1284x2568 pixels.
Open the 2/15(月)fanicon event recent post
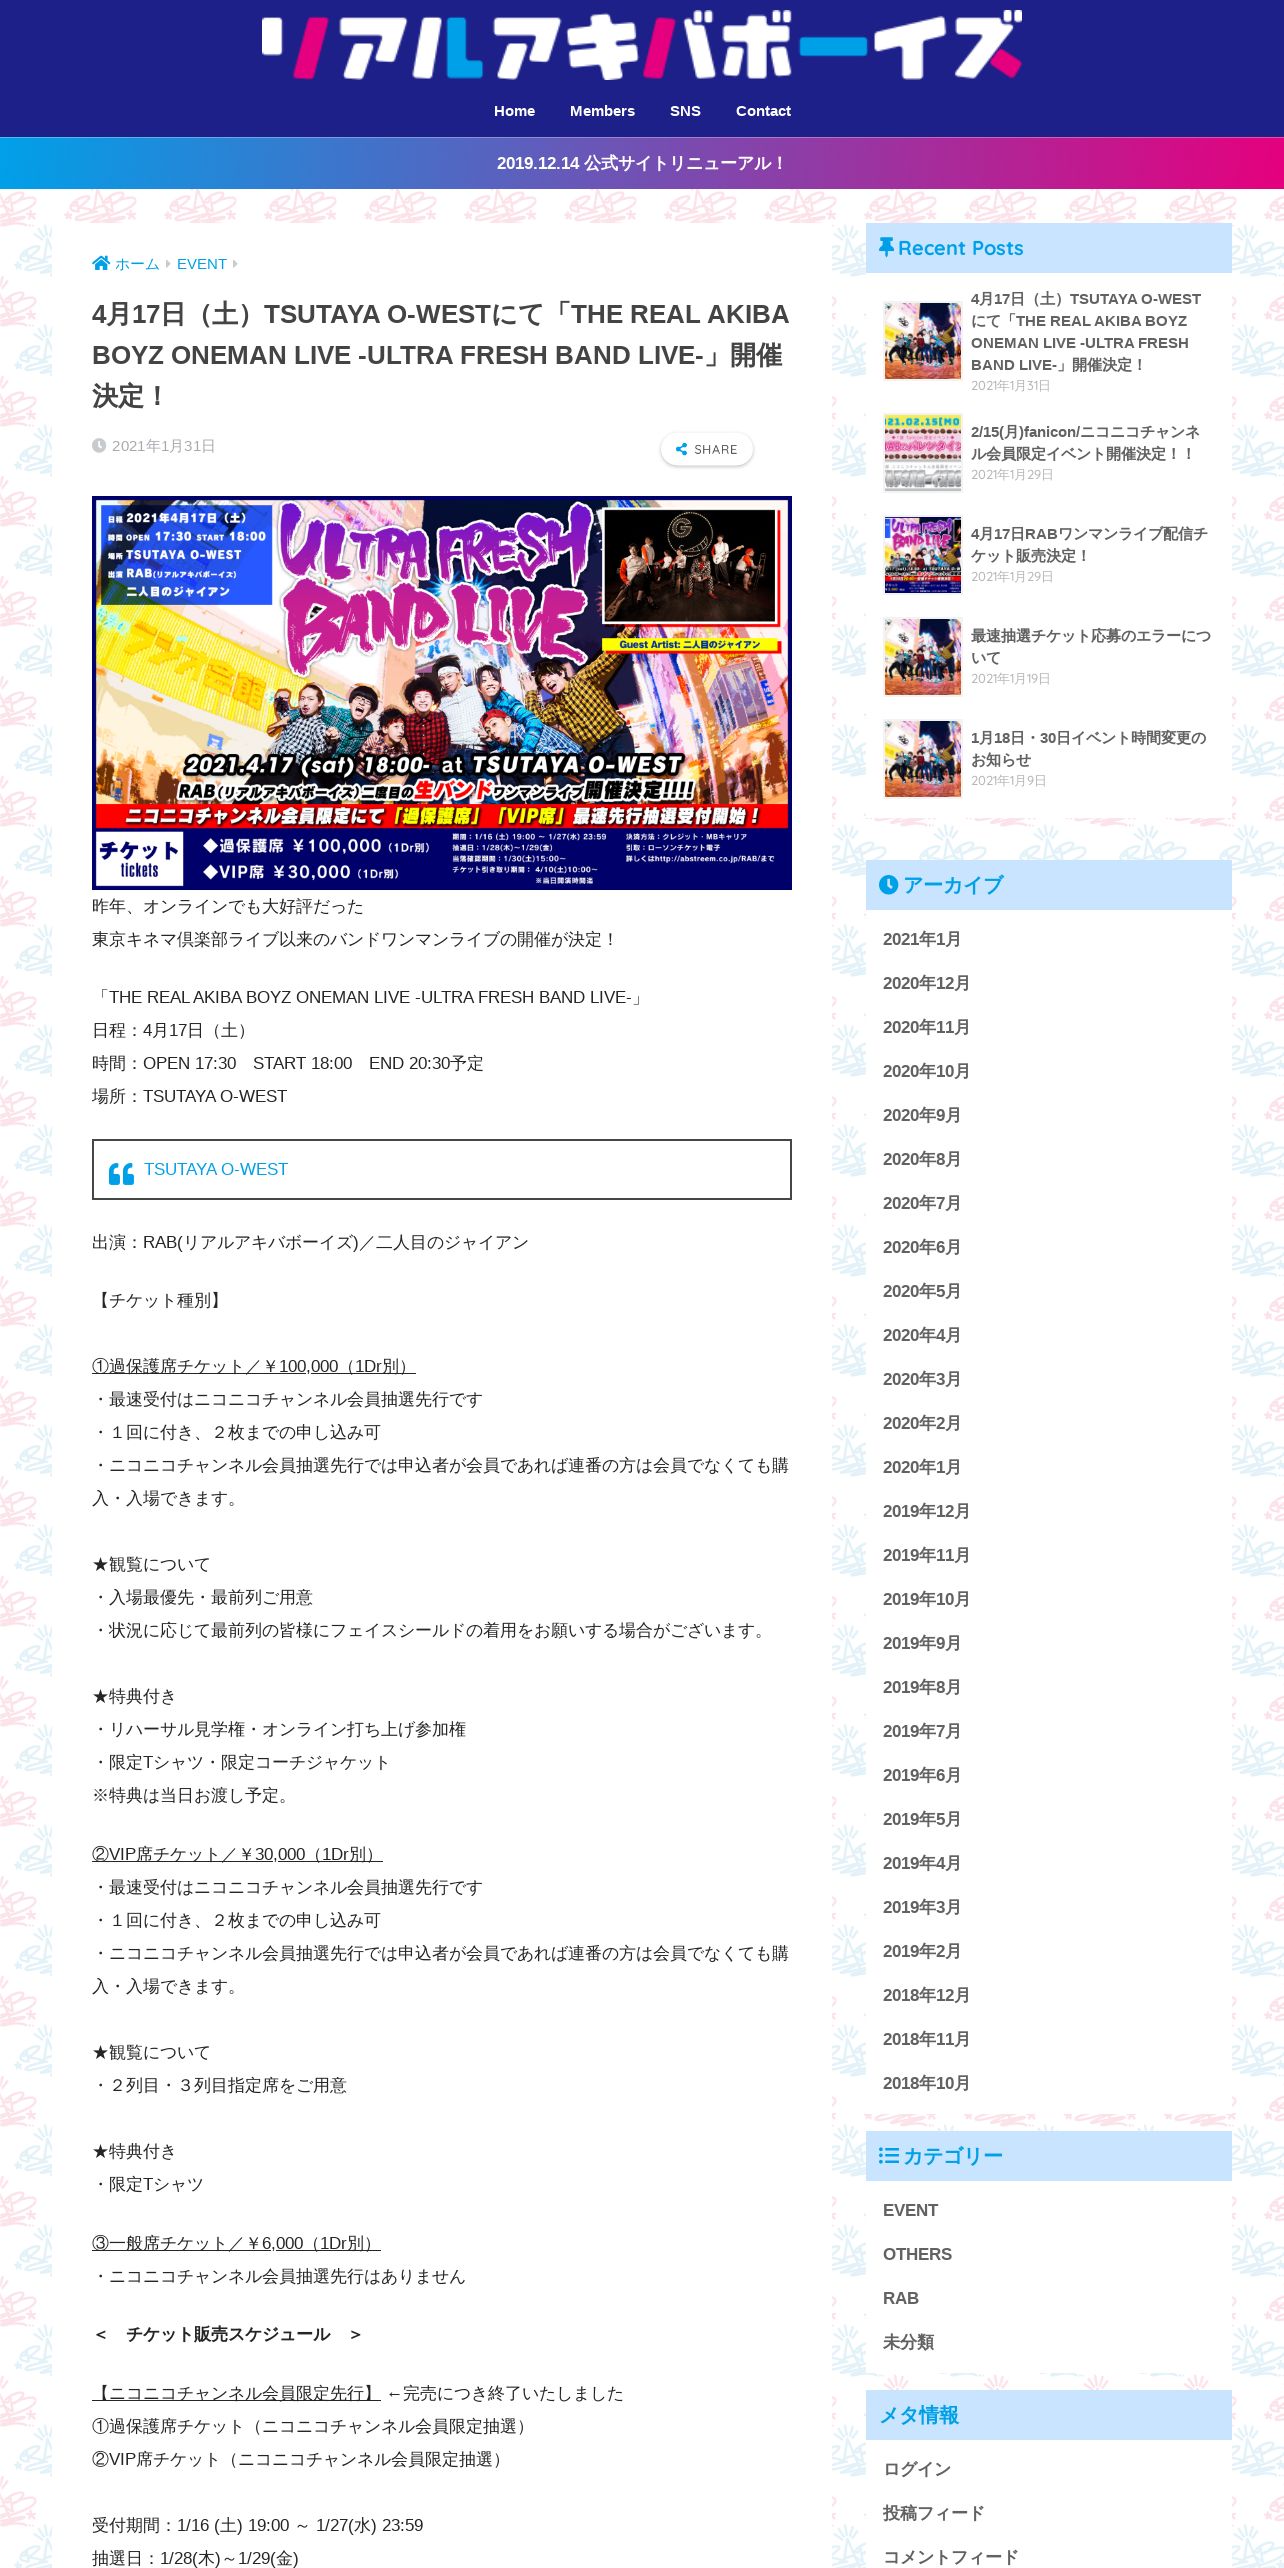pyautogui.click(x=1086, y=442)
